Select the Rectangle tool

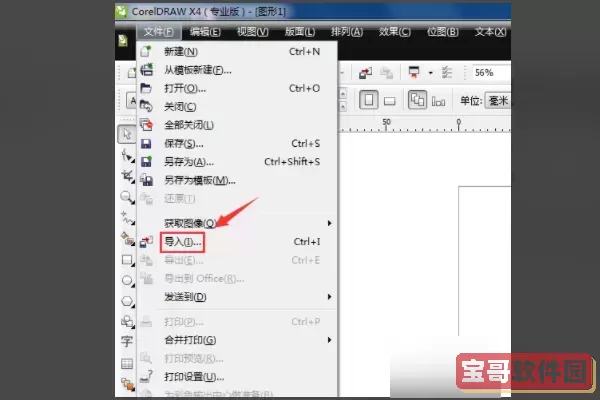tap(127, 260)
